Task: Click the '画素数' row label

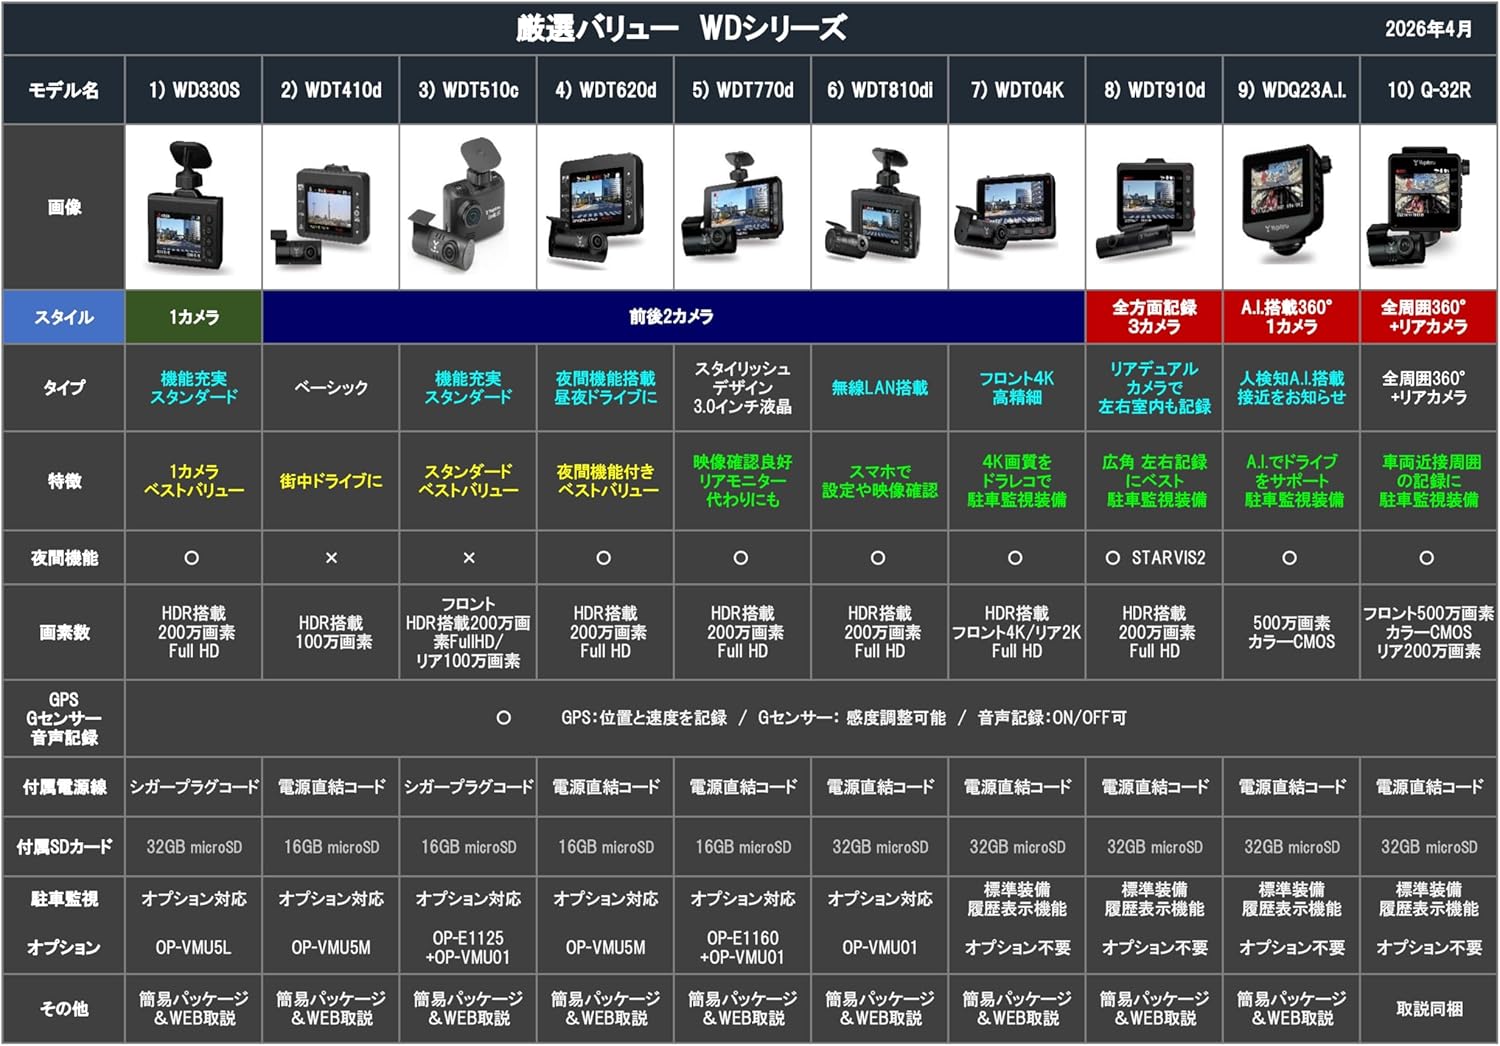Action: (64, 632)
